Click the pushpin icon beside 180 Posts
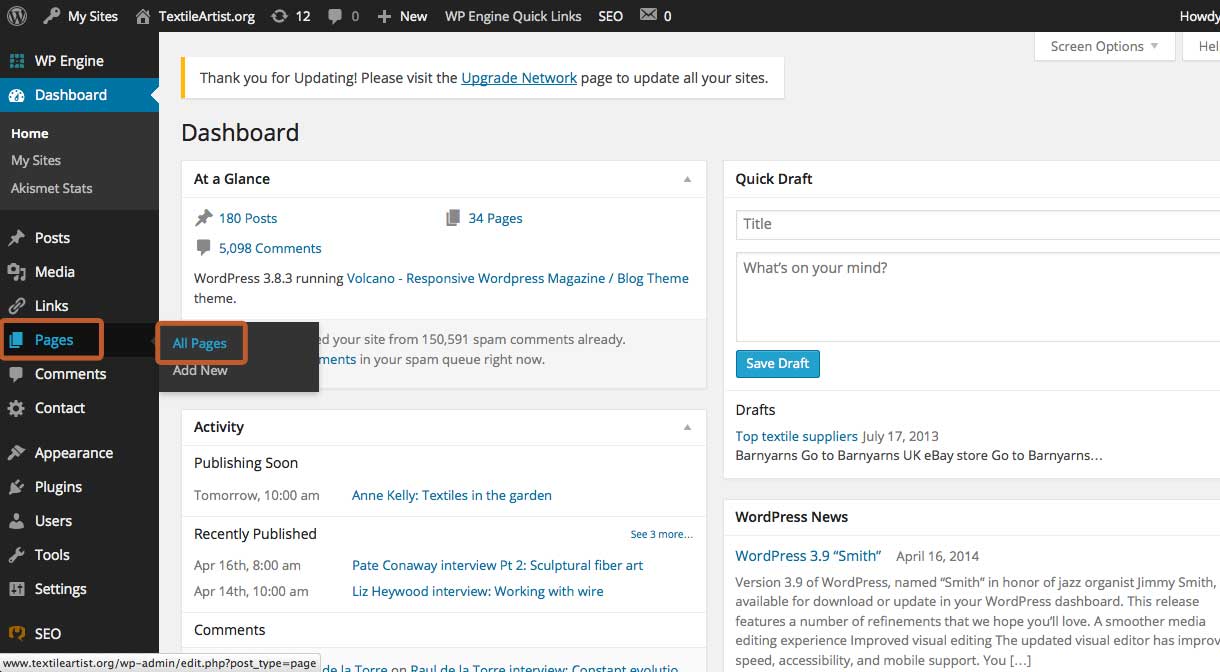This screenshot has height=672, width=1220. click(204, 218)
